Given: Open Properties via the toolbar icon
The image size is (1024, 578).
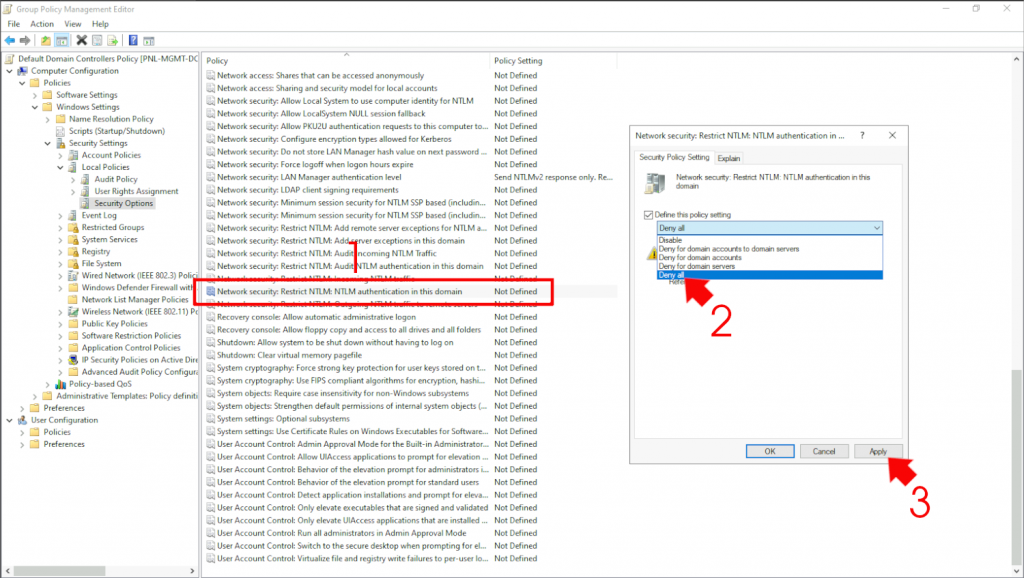Looking at the screenshot, I should pos(96,40).
